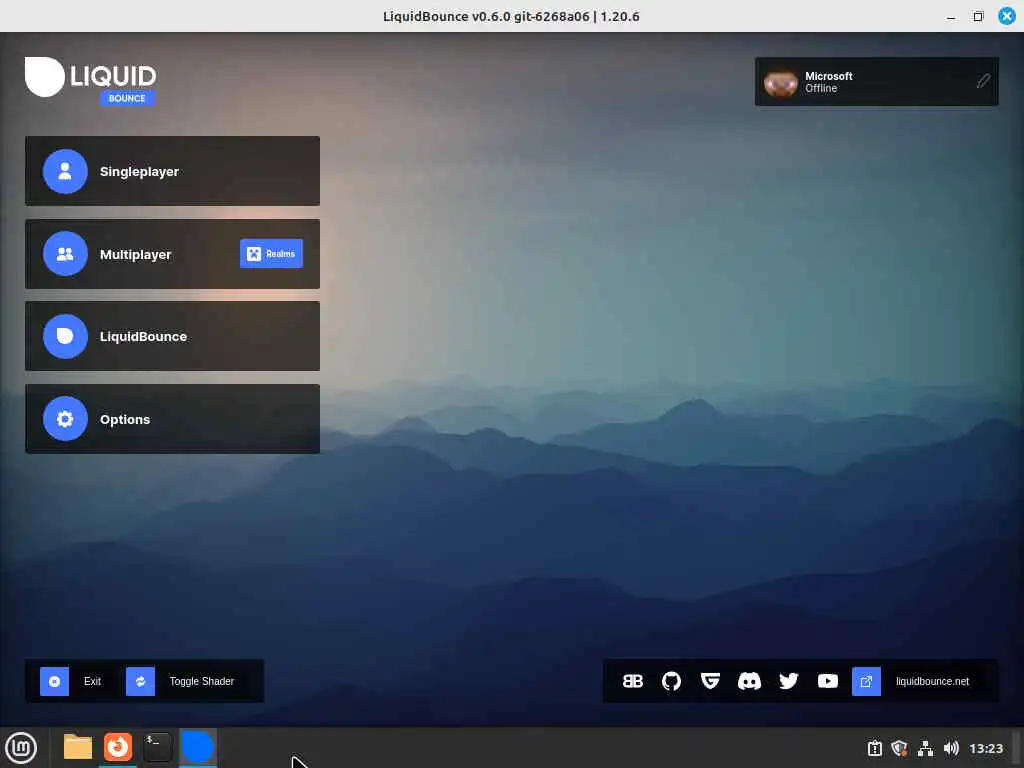Screen dimensions: 1024x768
Task: Open the update manager shield tray icon
Action: [899, 748]
